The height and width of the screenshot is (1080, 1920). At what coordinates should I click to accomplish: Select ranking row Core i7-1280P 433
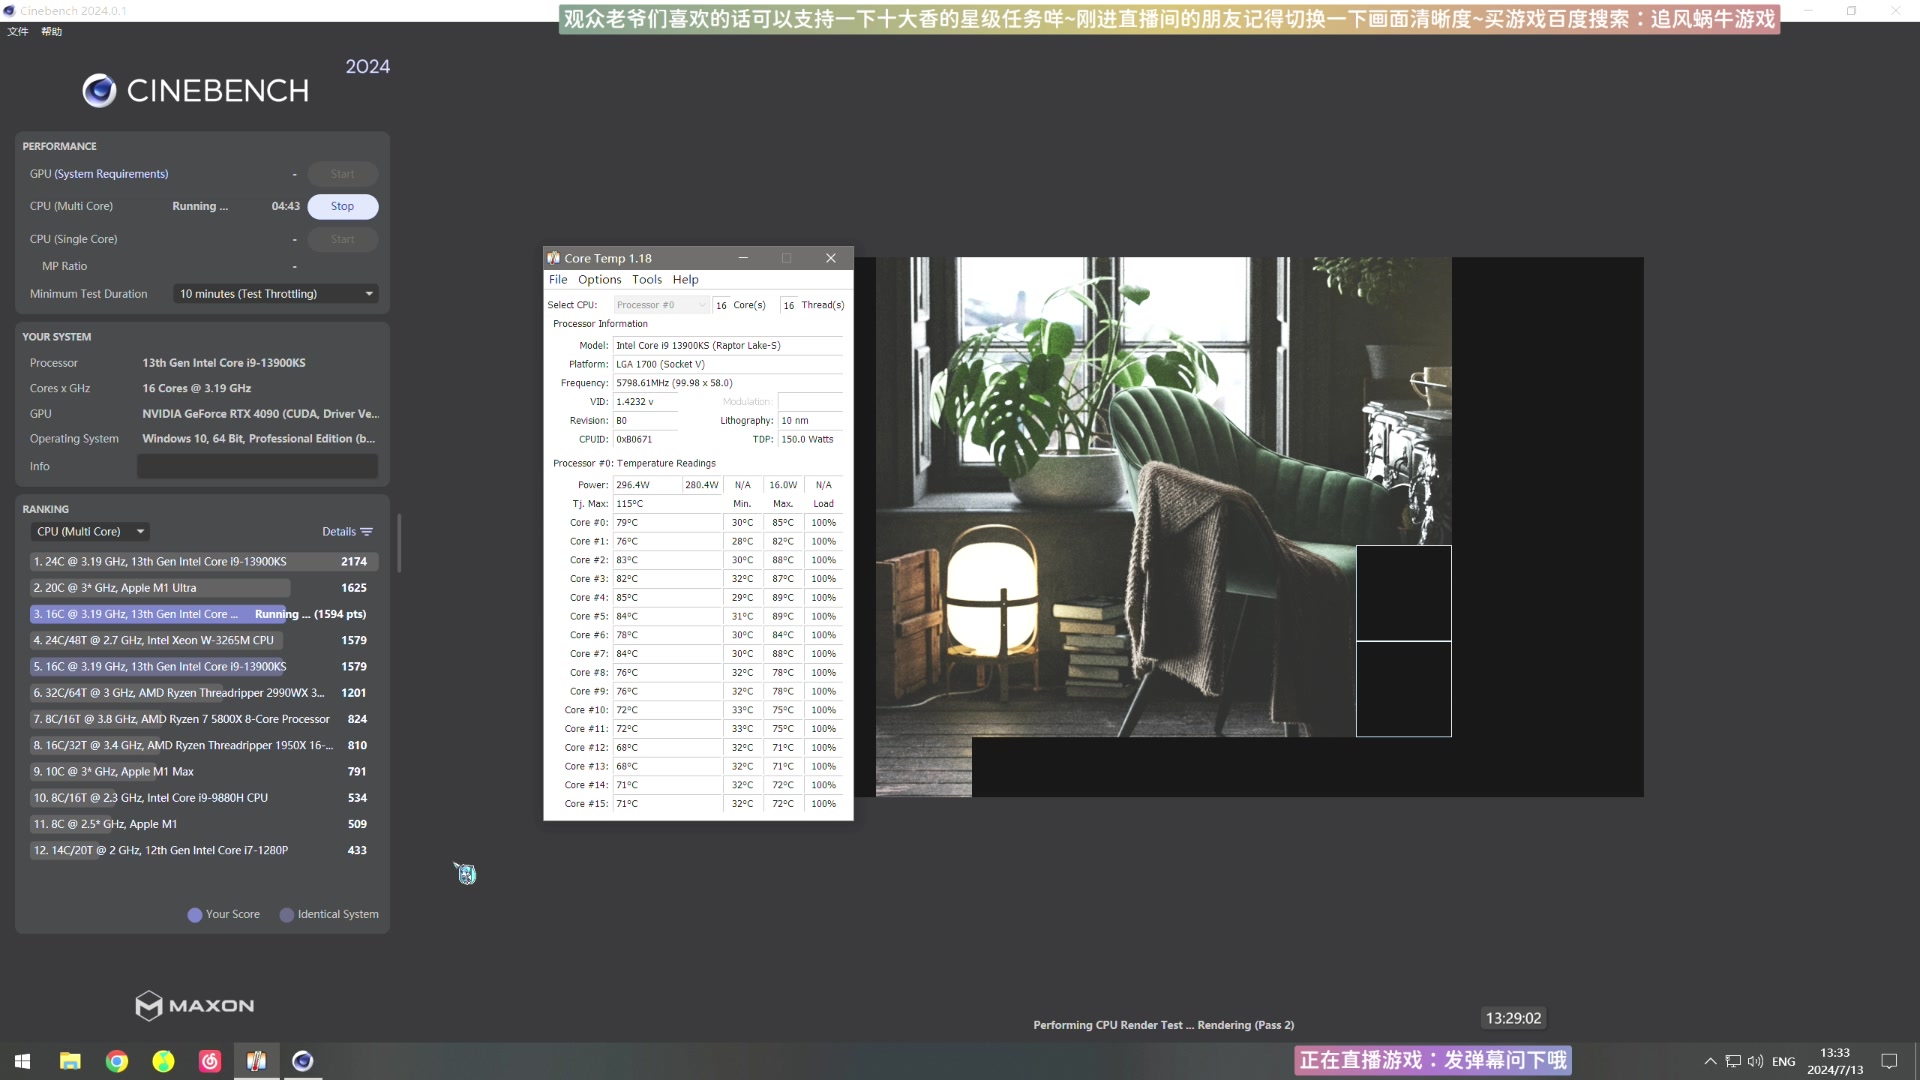(204, 850)
